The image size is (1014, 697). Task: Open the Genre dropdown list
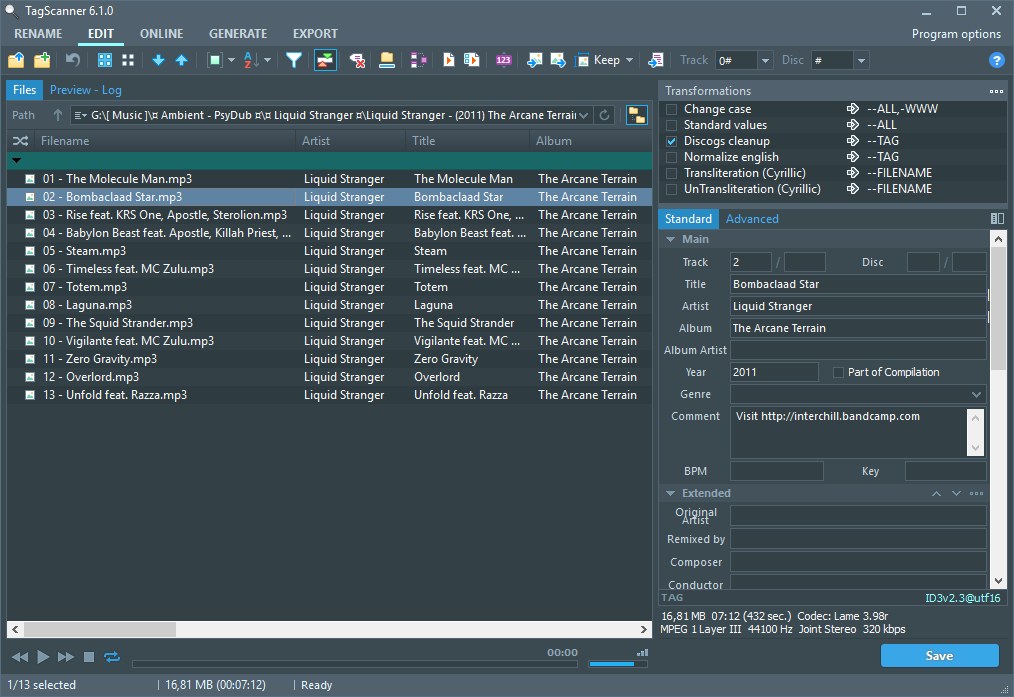[976, 394]
